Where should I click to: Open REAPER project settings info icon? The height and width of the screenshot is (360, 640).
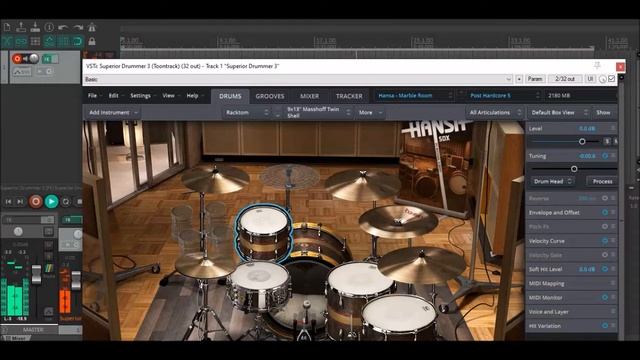(x=49, y=27)
